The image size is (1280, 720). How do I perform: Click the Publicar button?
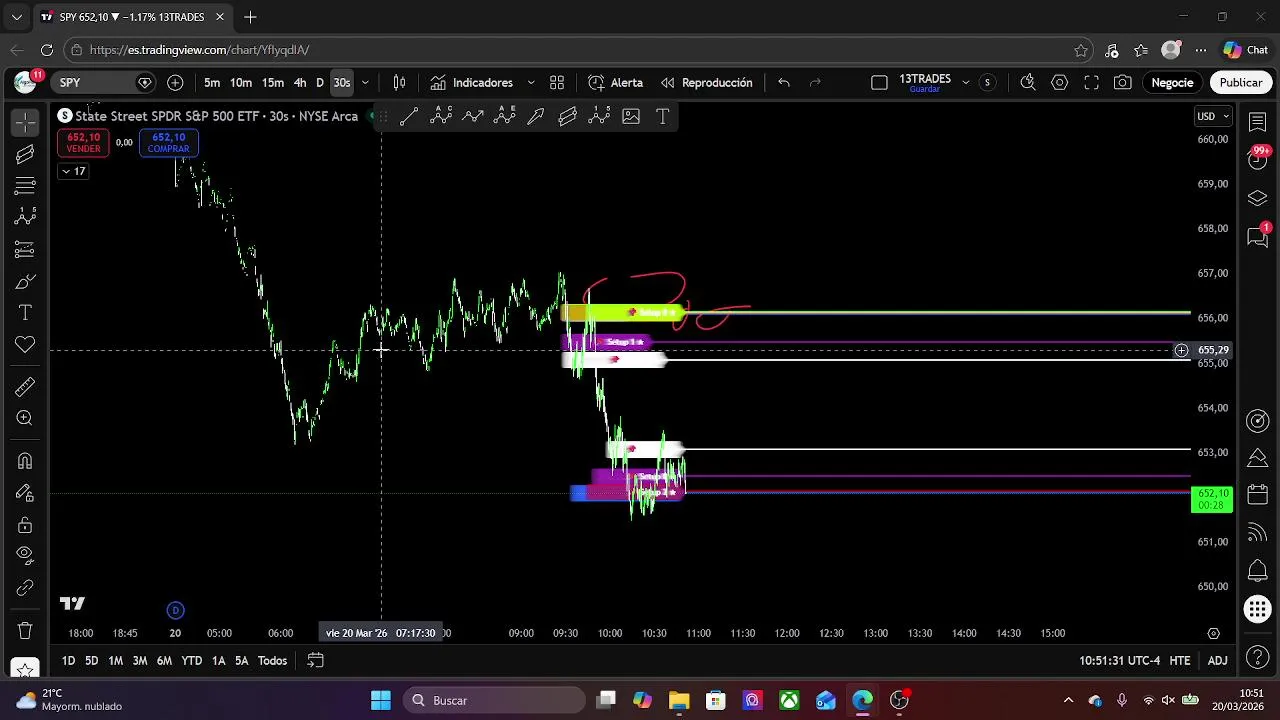coord(1240,83)
